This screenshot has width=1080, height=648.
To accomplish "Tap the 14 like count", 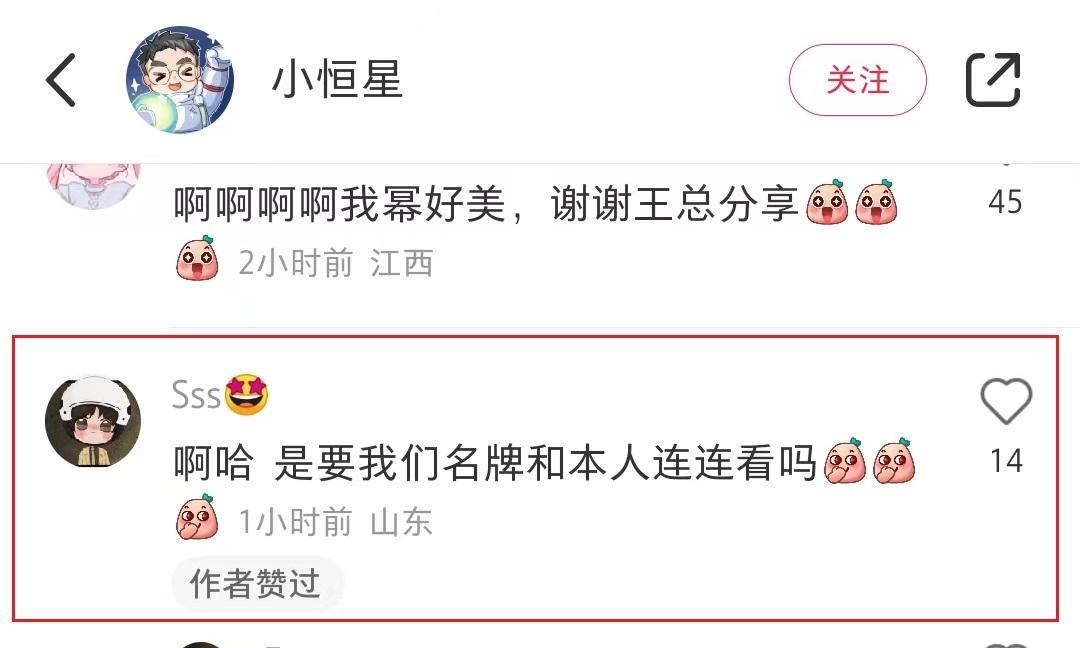I will pyautogui.click(x=1006, y=461).
